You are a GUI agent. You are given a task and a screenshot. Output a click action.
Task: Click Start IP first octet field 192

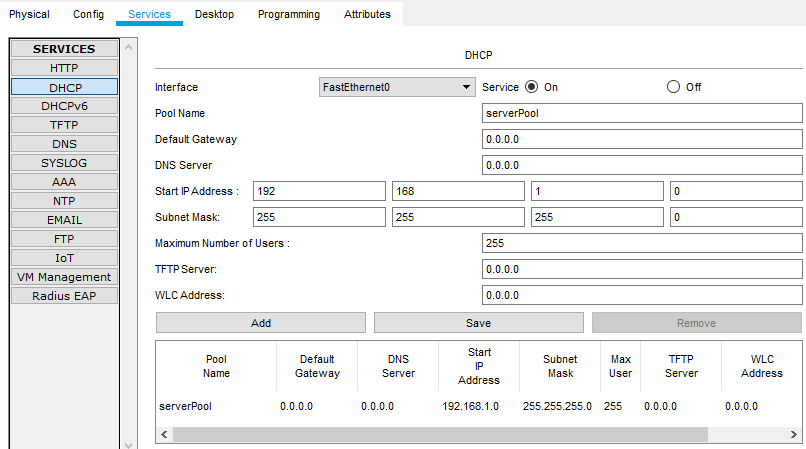click(319, 191)
